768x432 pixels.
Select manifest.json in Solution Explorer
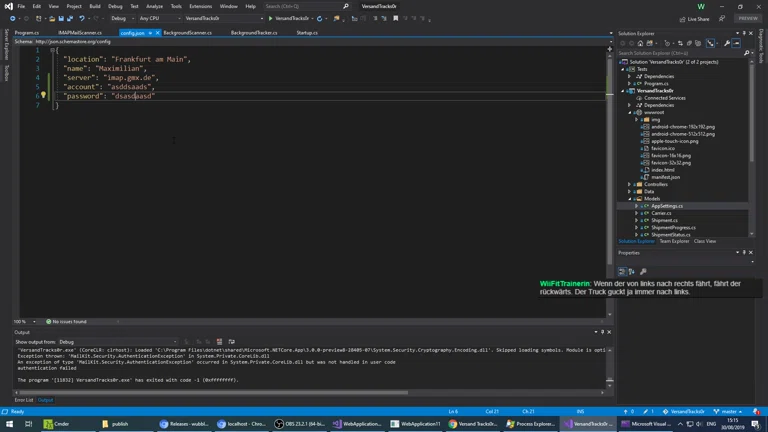[665, 177]
